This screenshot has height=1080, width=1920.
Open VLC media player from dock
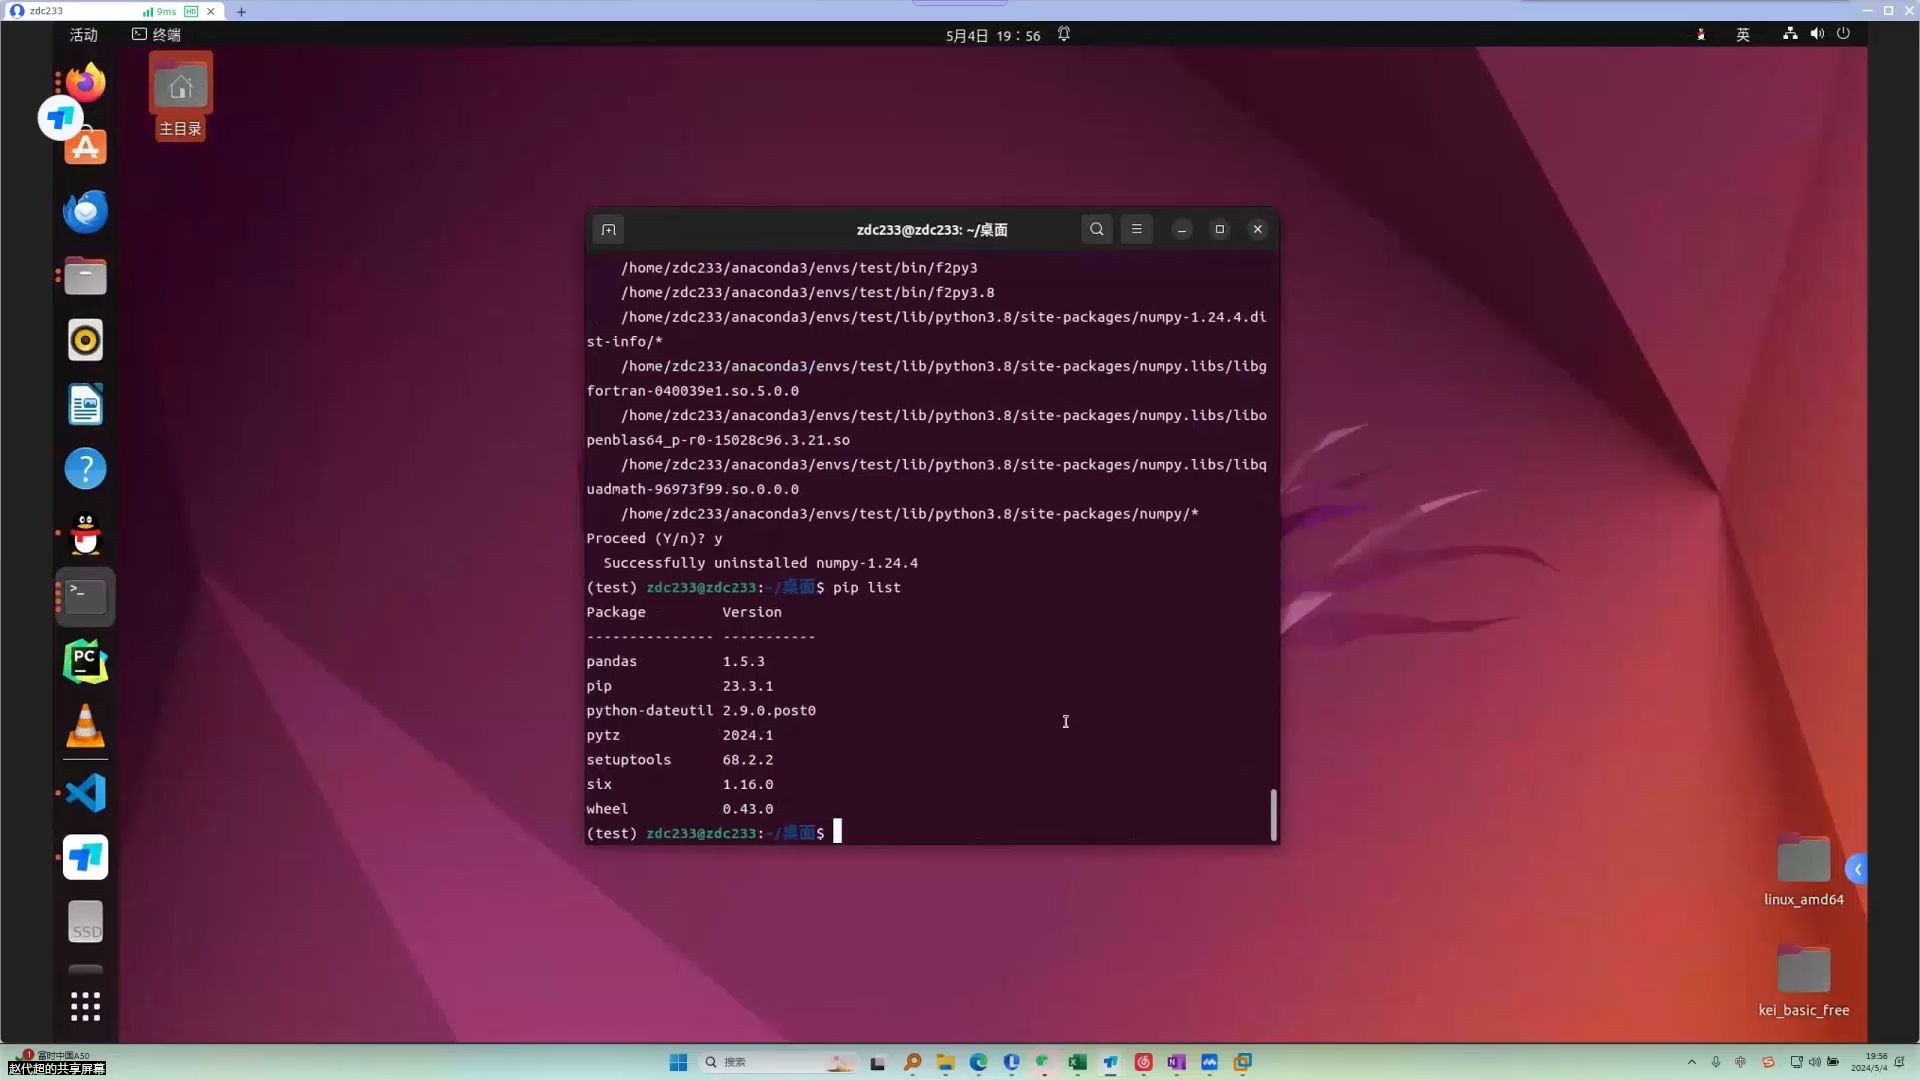pyautogui.click(x=86, y=727)
